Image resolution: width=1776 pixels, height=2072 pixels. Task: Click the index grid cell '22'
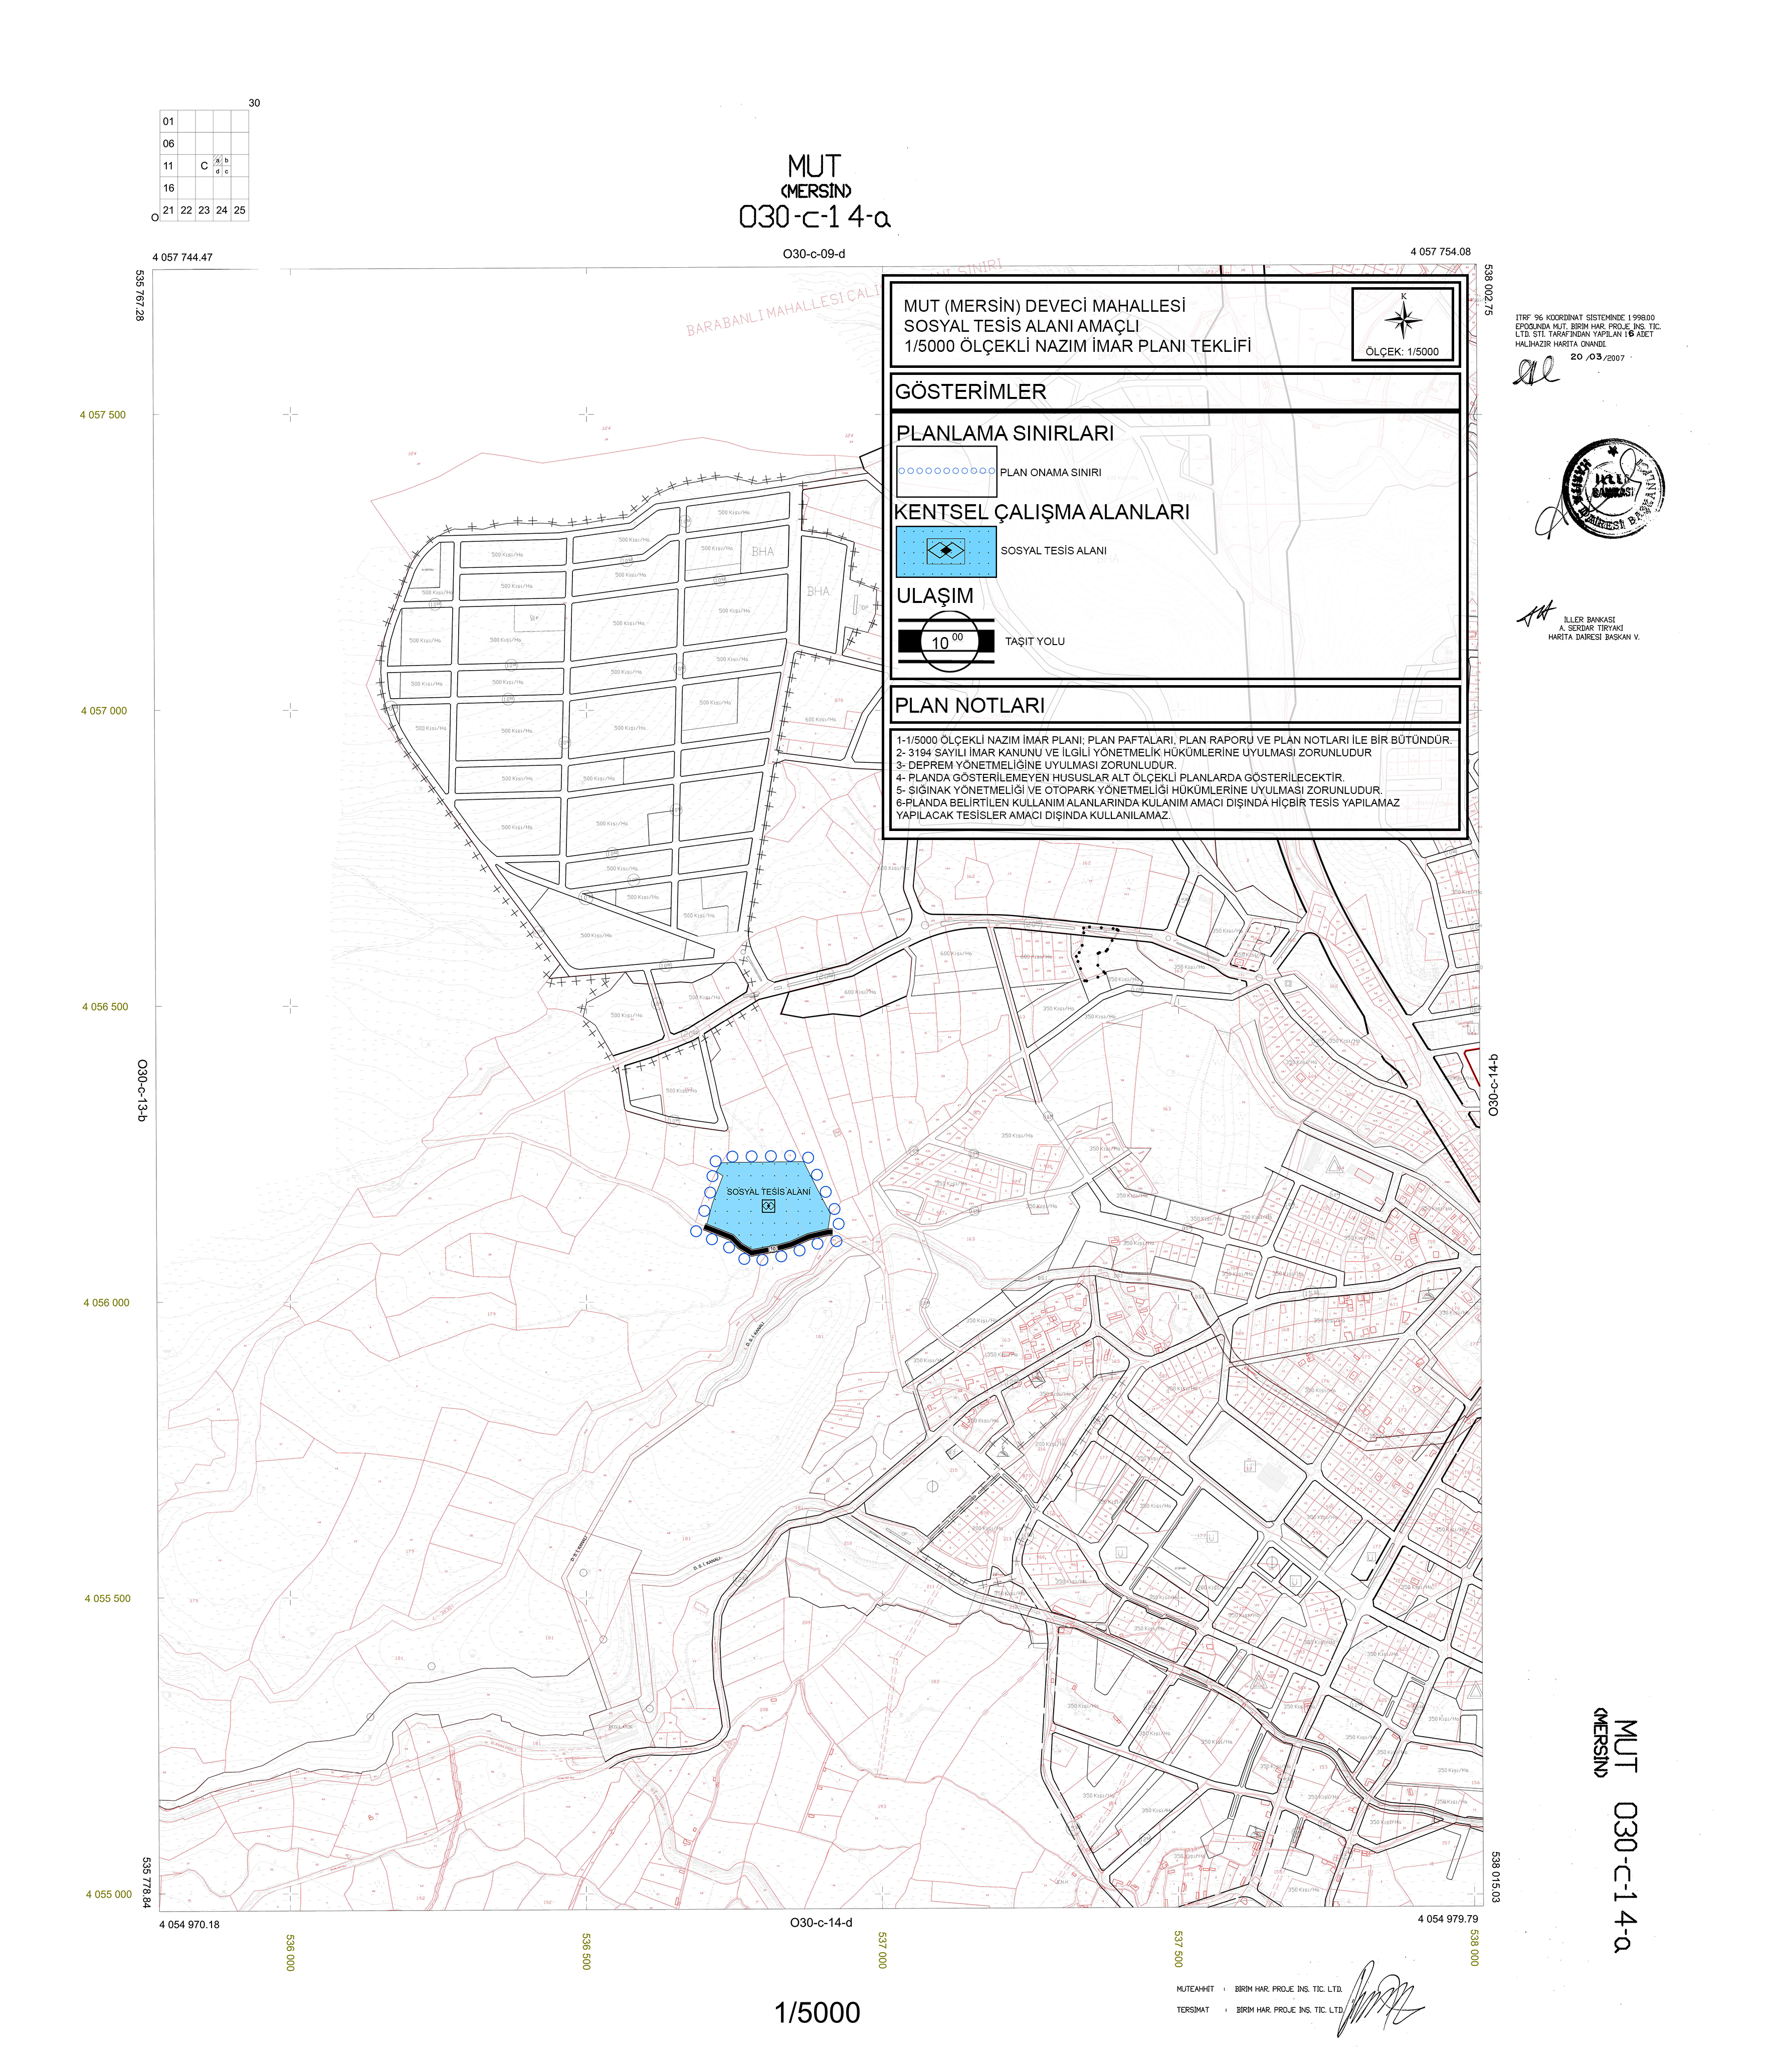(186, 210)
